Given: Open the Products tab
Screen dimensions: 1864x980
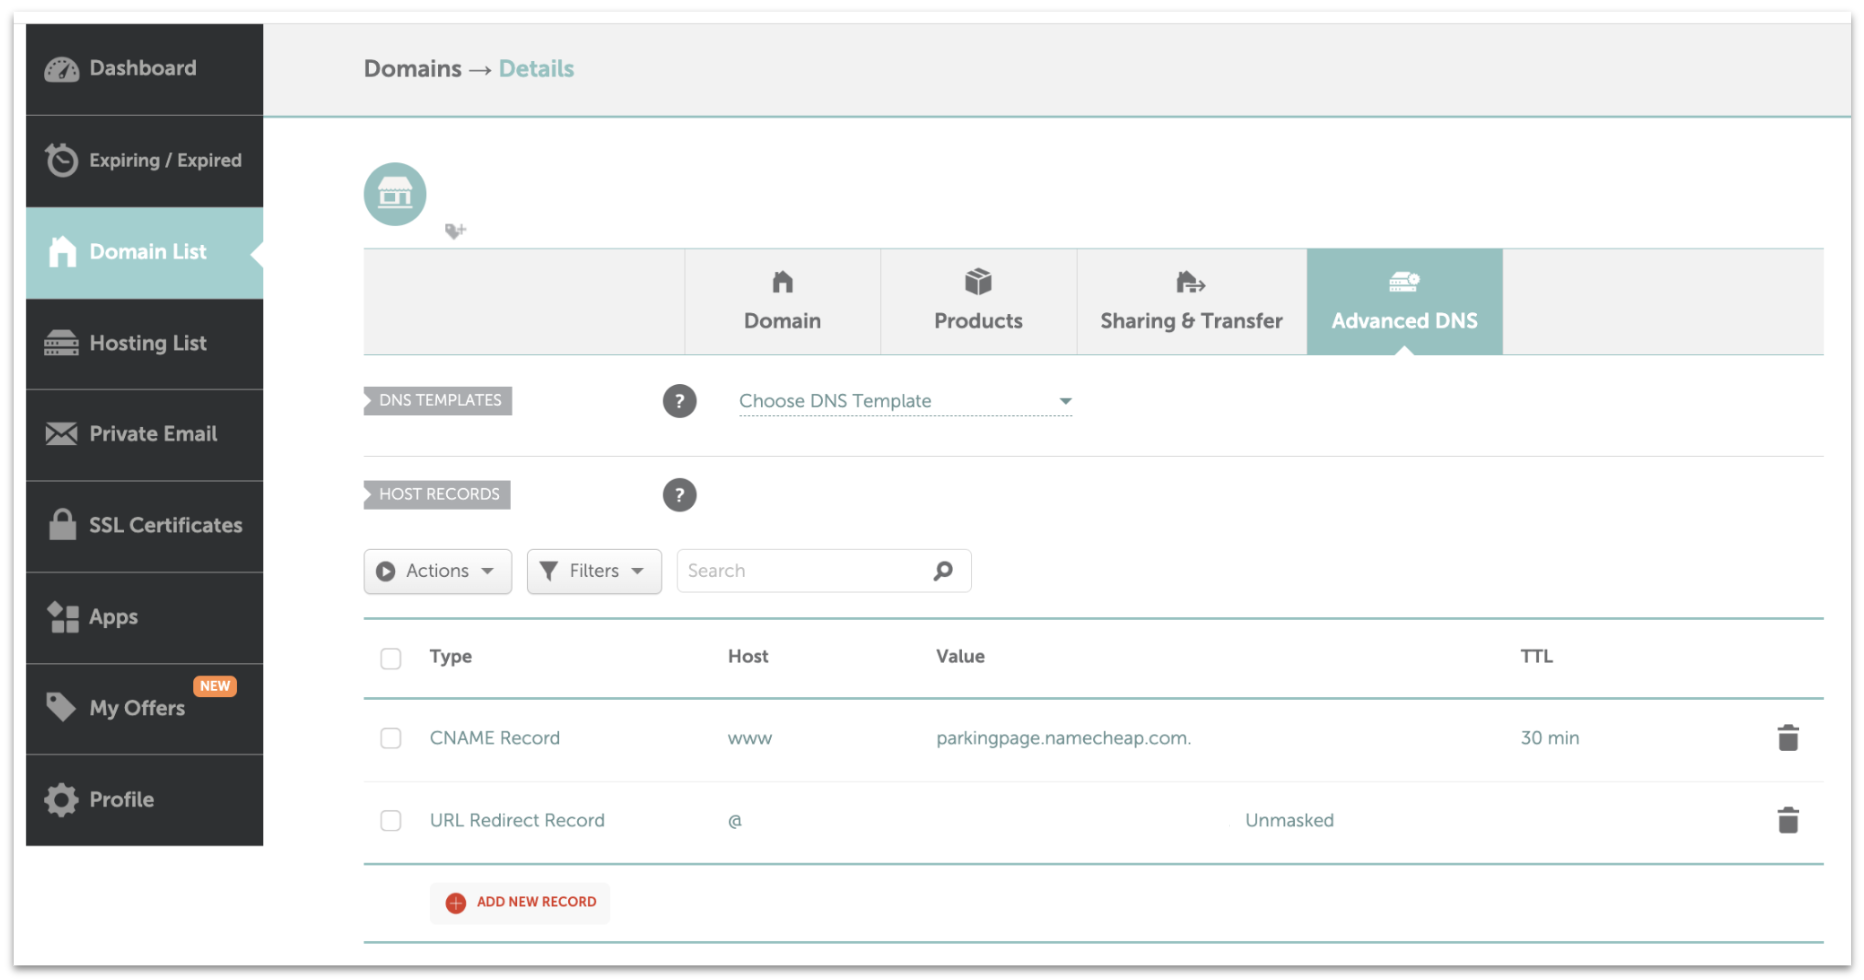Looking at the screenshot, I should (977, 301).
